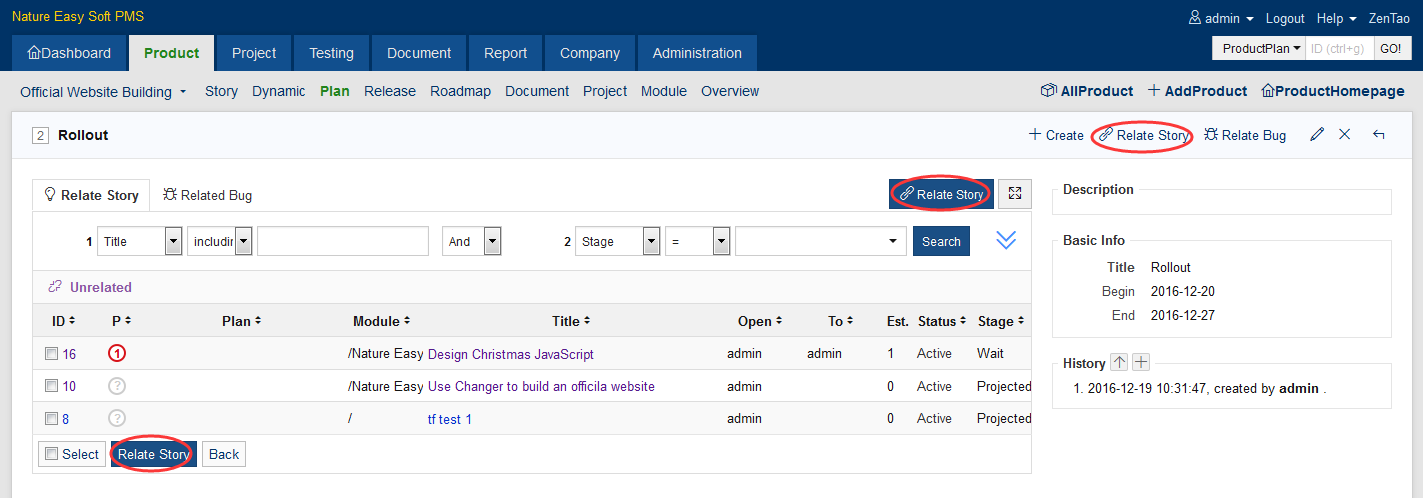This screenshot has width=1423, height=498.
Task: Open the Testing main menu tab
Action: pyautogui.click(x=331, y=53)
